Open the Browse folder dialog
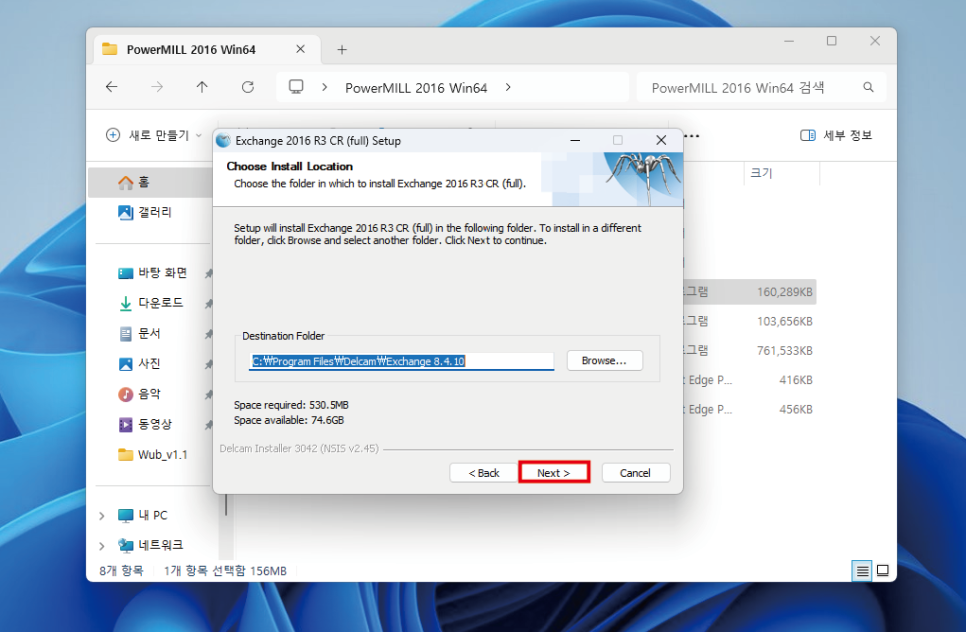Screen dimensions: 966x632 point(604,360)
